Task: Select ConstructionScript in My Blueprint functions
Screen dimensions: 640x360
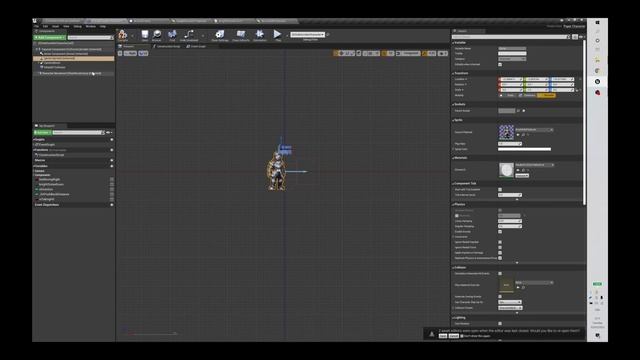Action: tap(51, 155)
